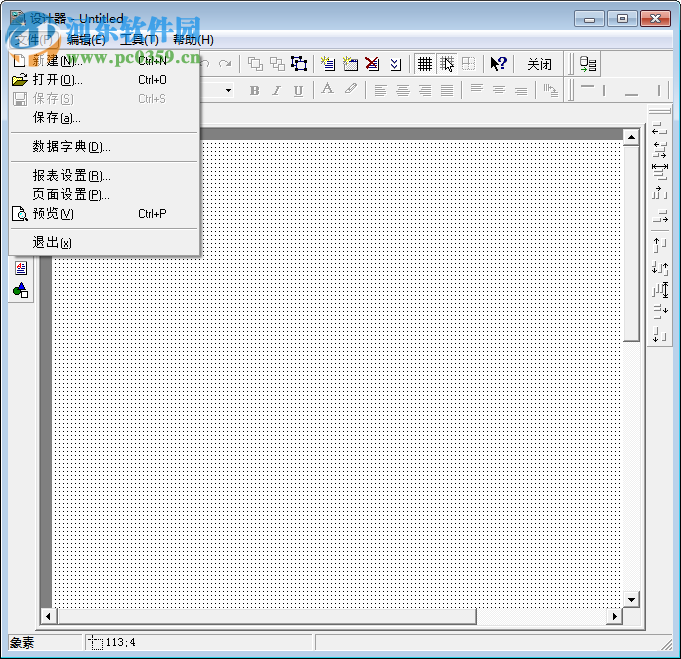Click the text rotation icon
This screenshot has width=681, height=659.
point(550,90)
